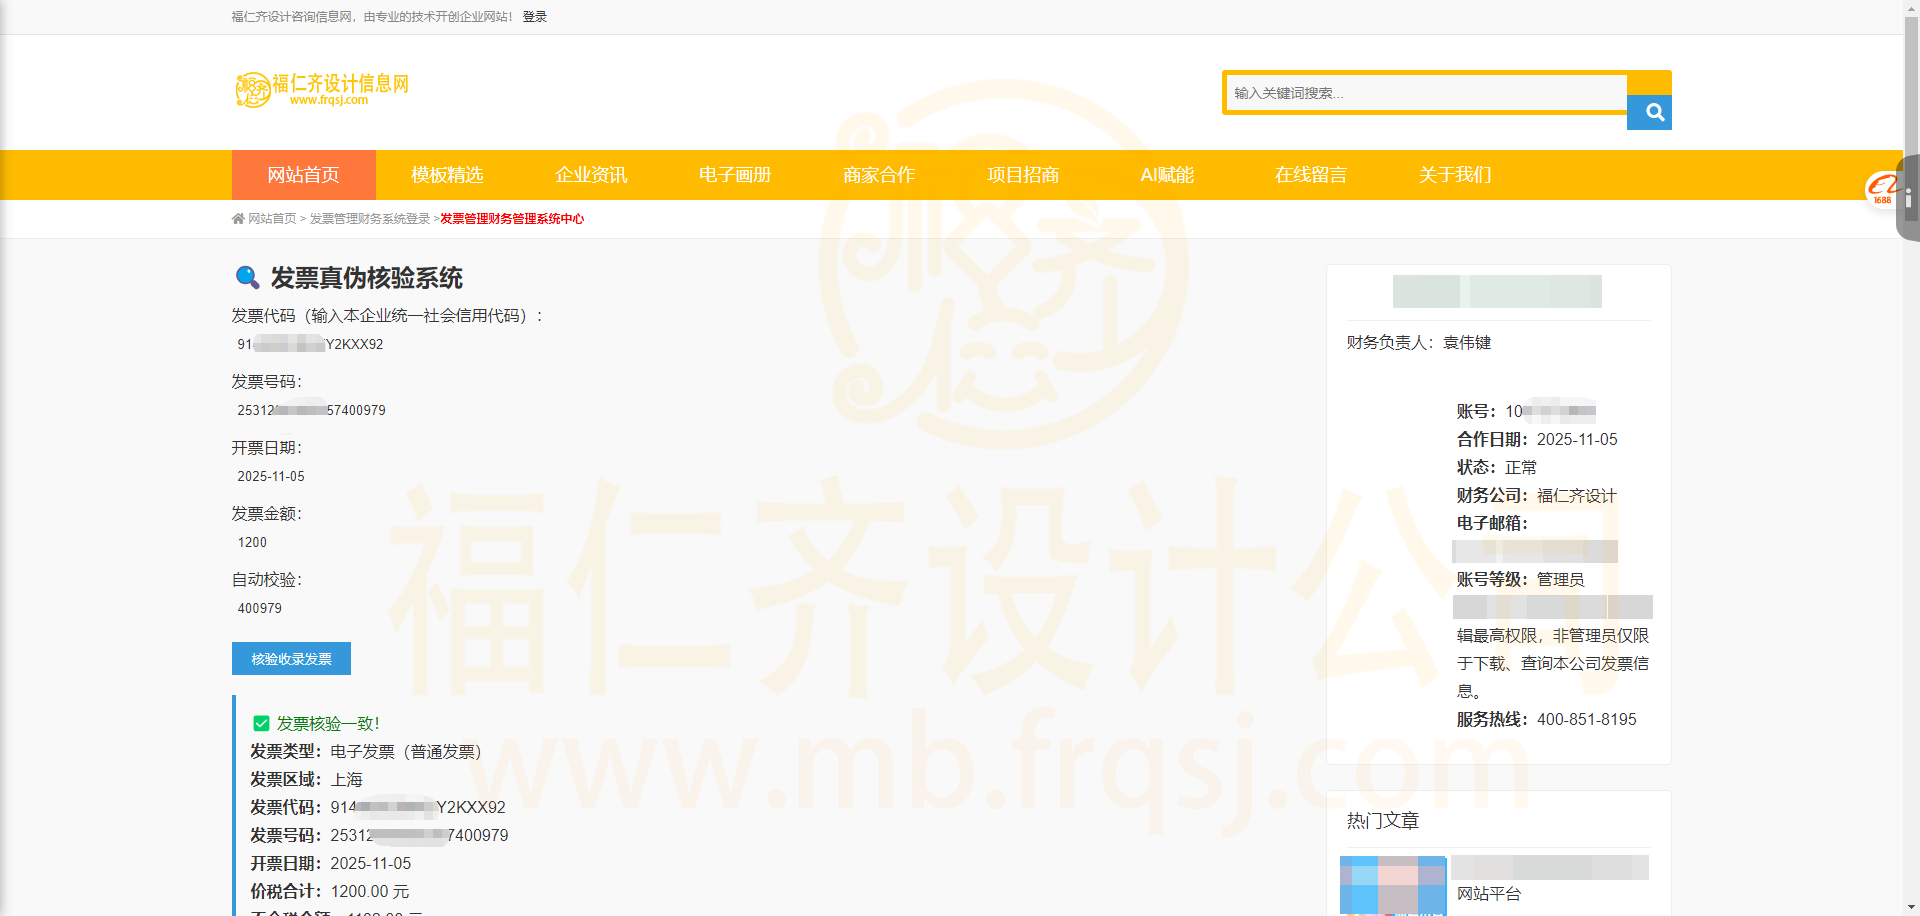Click the magnifier icon beside 发票真伪核验系统 title
This screenshot has height=916, width=1920.
click(246, 277)
